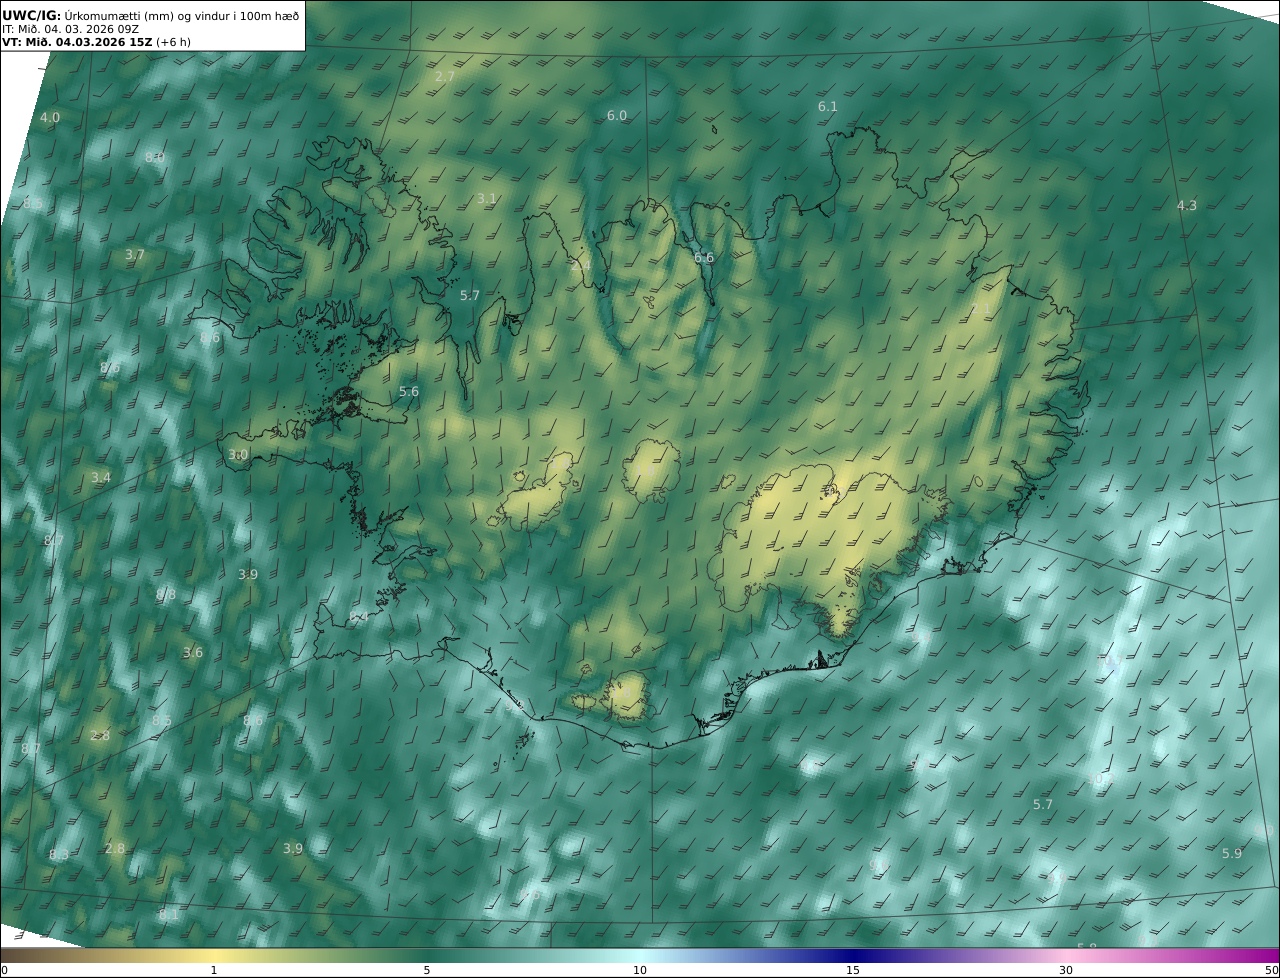Click the '1' tick on the color scale

pos(214,970)
